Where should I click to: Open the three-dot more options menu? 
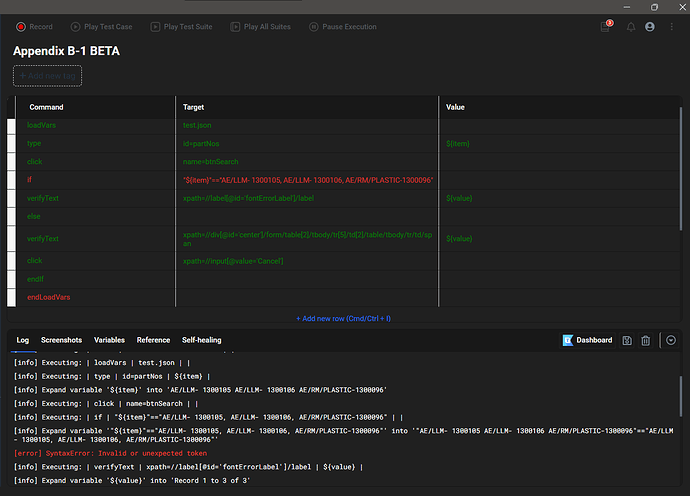click(x=670, y=27)
